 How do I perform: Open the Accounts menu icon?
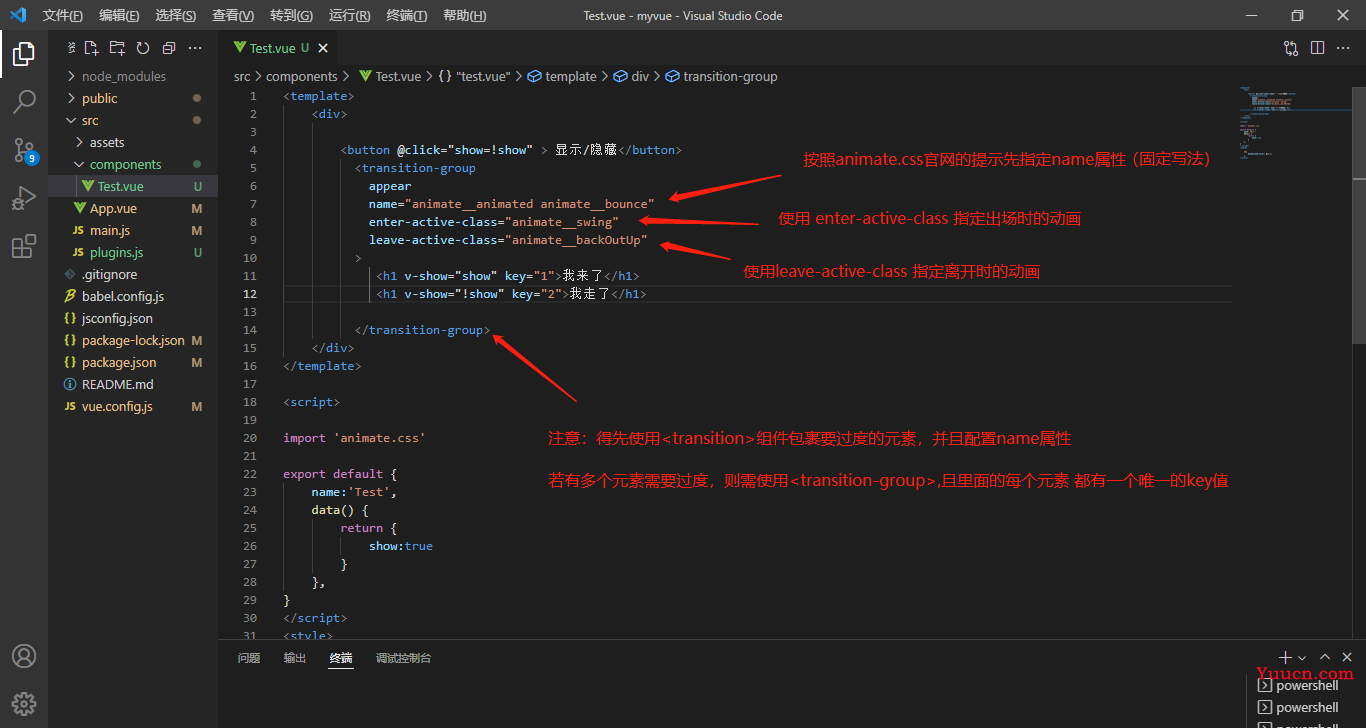pos(24,656)
